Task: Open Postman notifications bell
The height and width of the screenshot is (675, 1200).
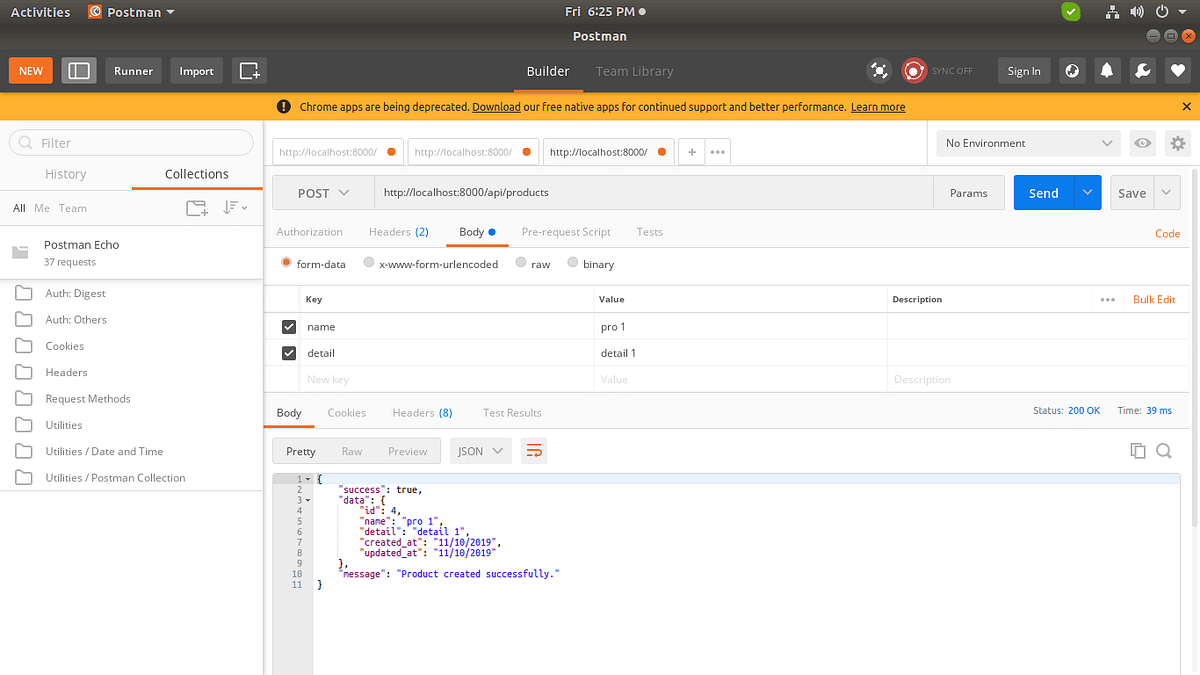Action: (1107, 71)
